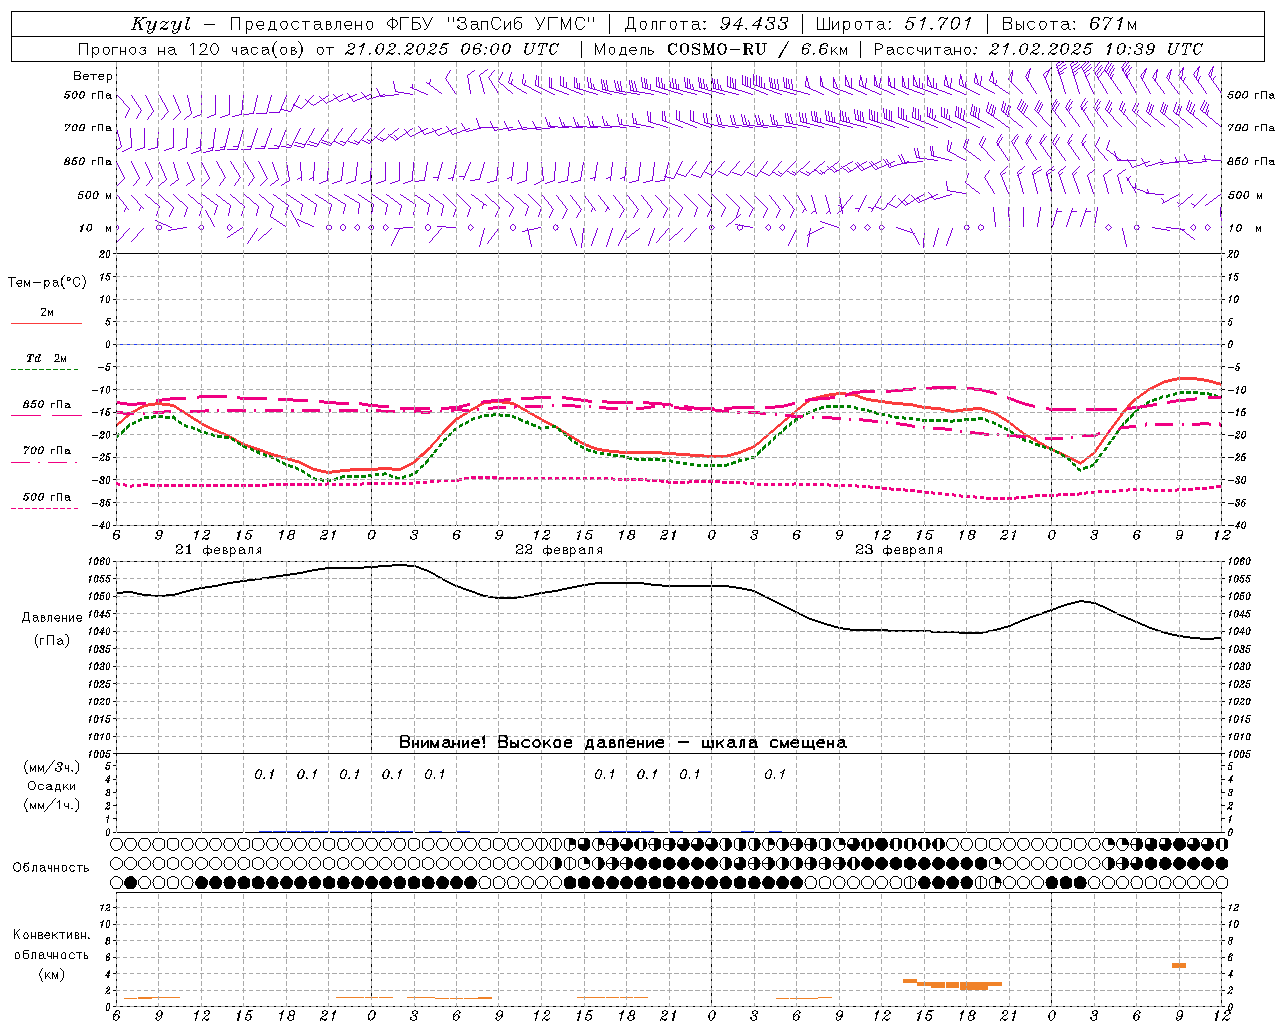The height and width of the screenshot is (1024, 1280).
Task: Click the Kyzyl station name in header
Action: (161, 24)
